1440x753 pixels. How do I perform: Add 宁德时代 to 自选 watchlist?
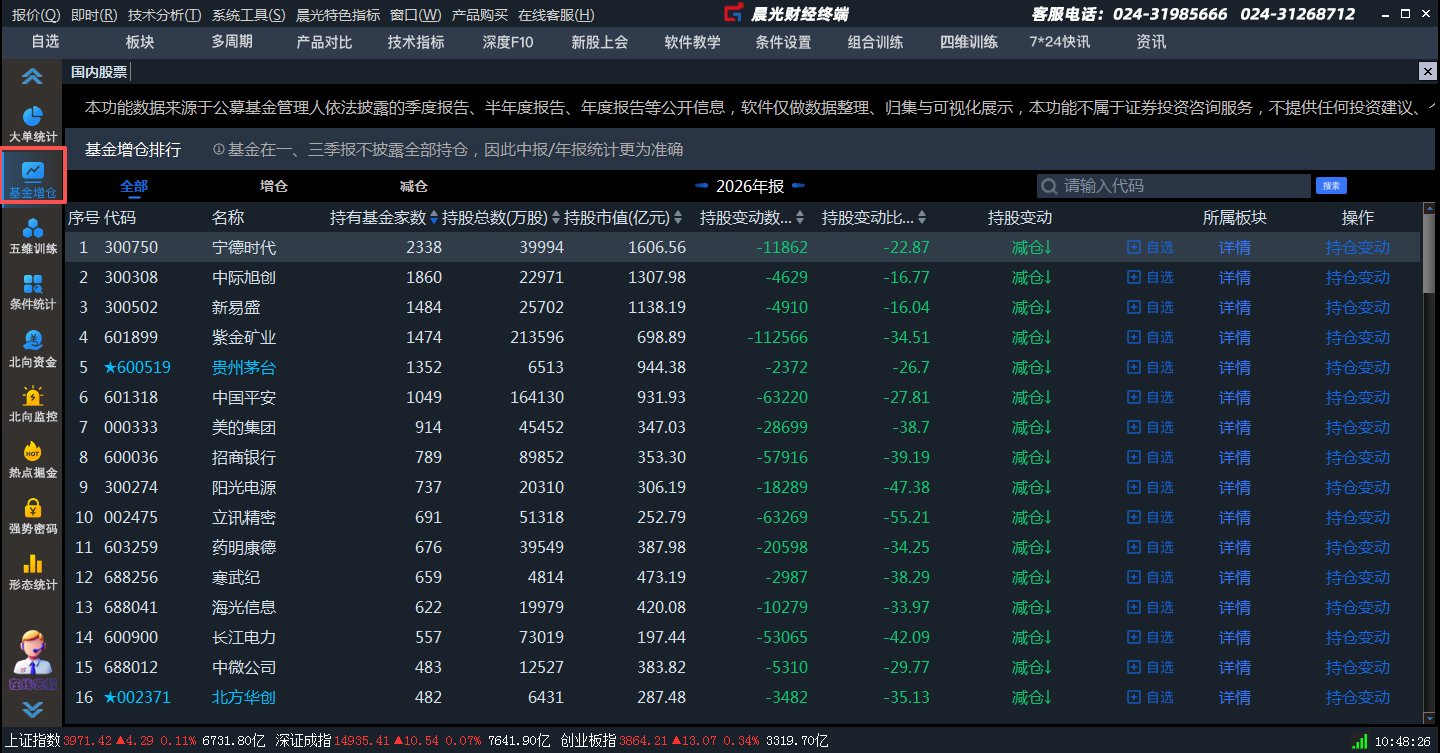pos(1150,247)
